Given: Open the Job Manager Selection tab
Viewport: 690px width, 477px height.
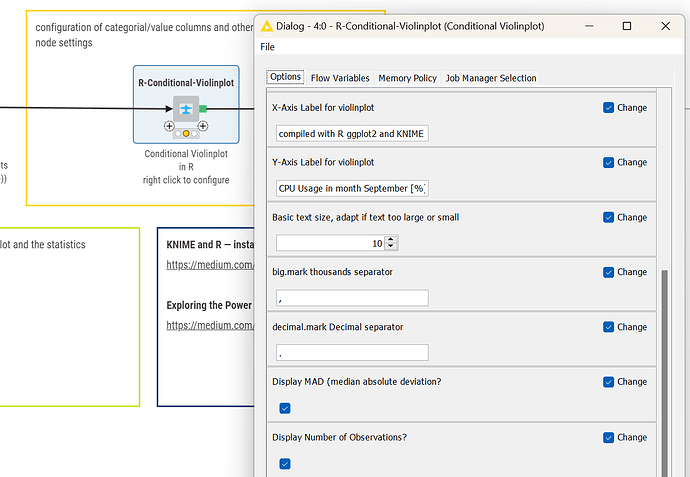Looking at the screenshot, I should tap(491, 78).
